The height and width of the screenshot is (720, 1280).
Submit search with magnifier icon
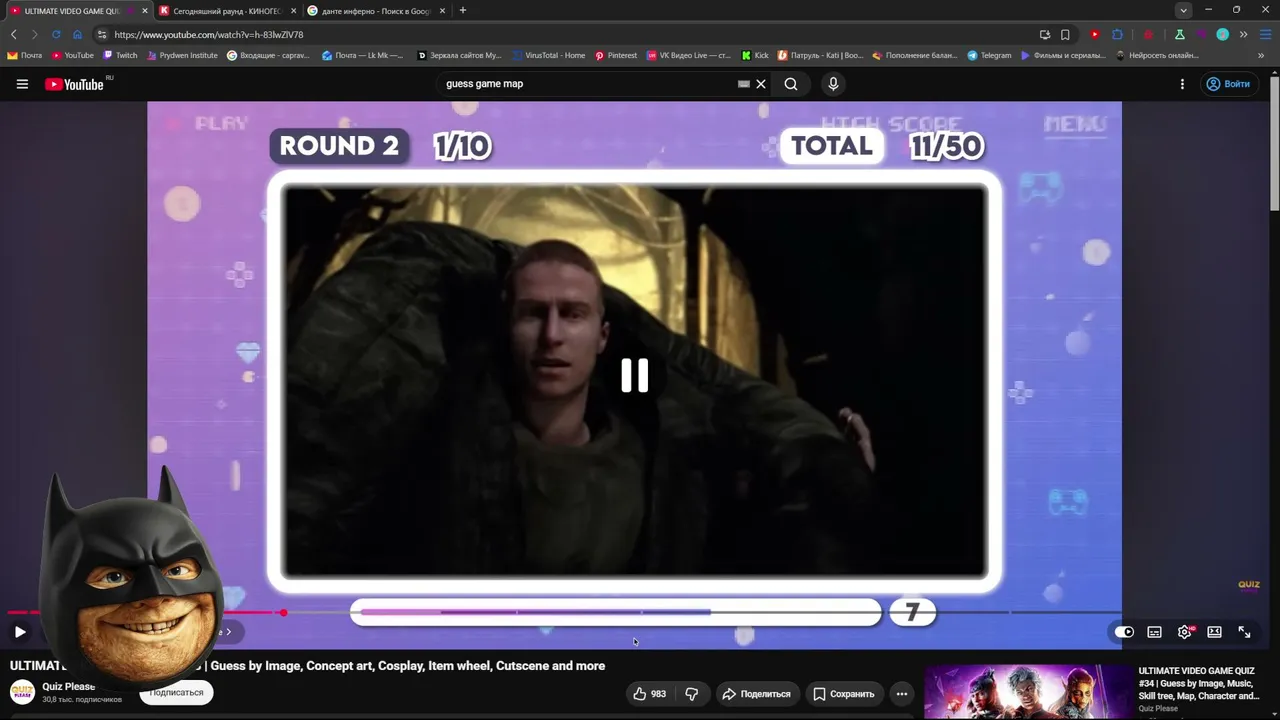coord(791,84)
